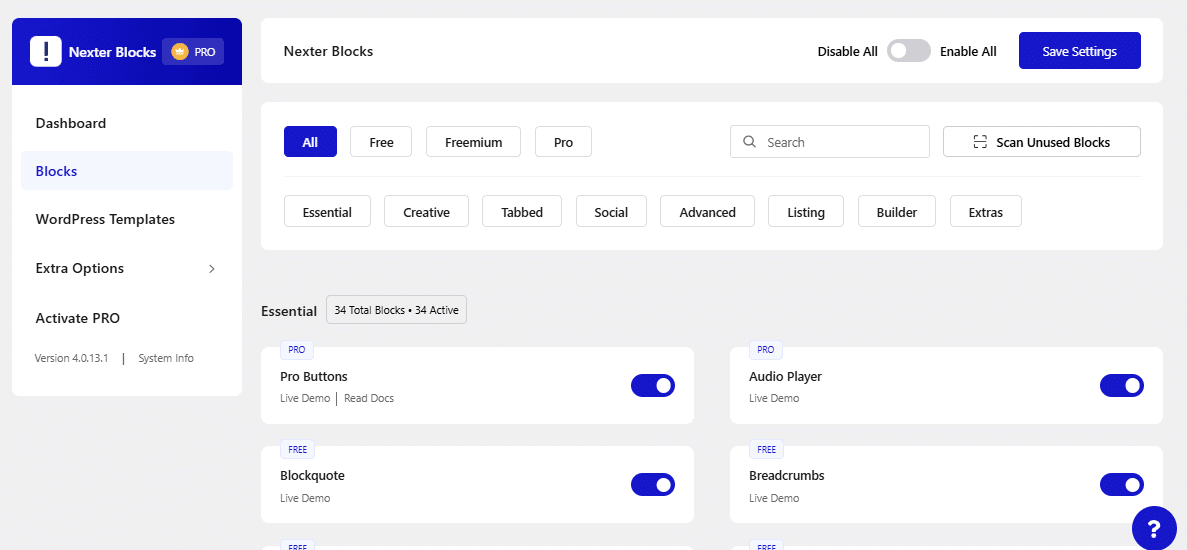Click the FREE tag on Blockquote card
This screenshot has height=550, width=1187.
tap(298, 449)
